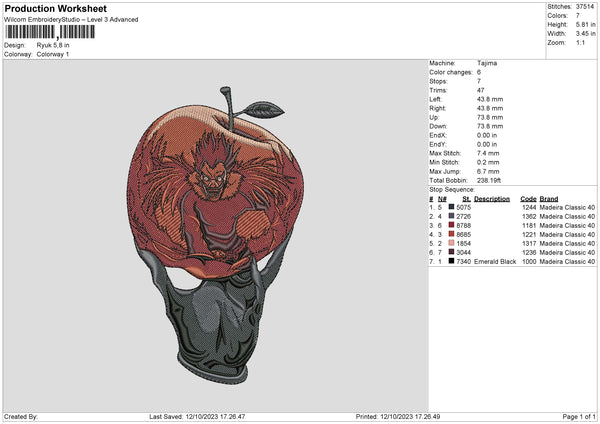
Task: Click the 'Colorway 1' value
Action: click(x=53, y=54)
